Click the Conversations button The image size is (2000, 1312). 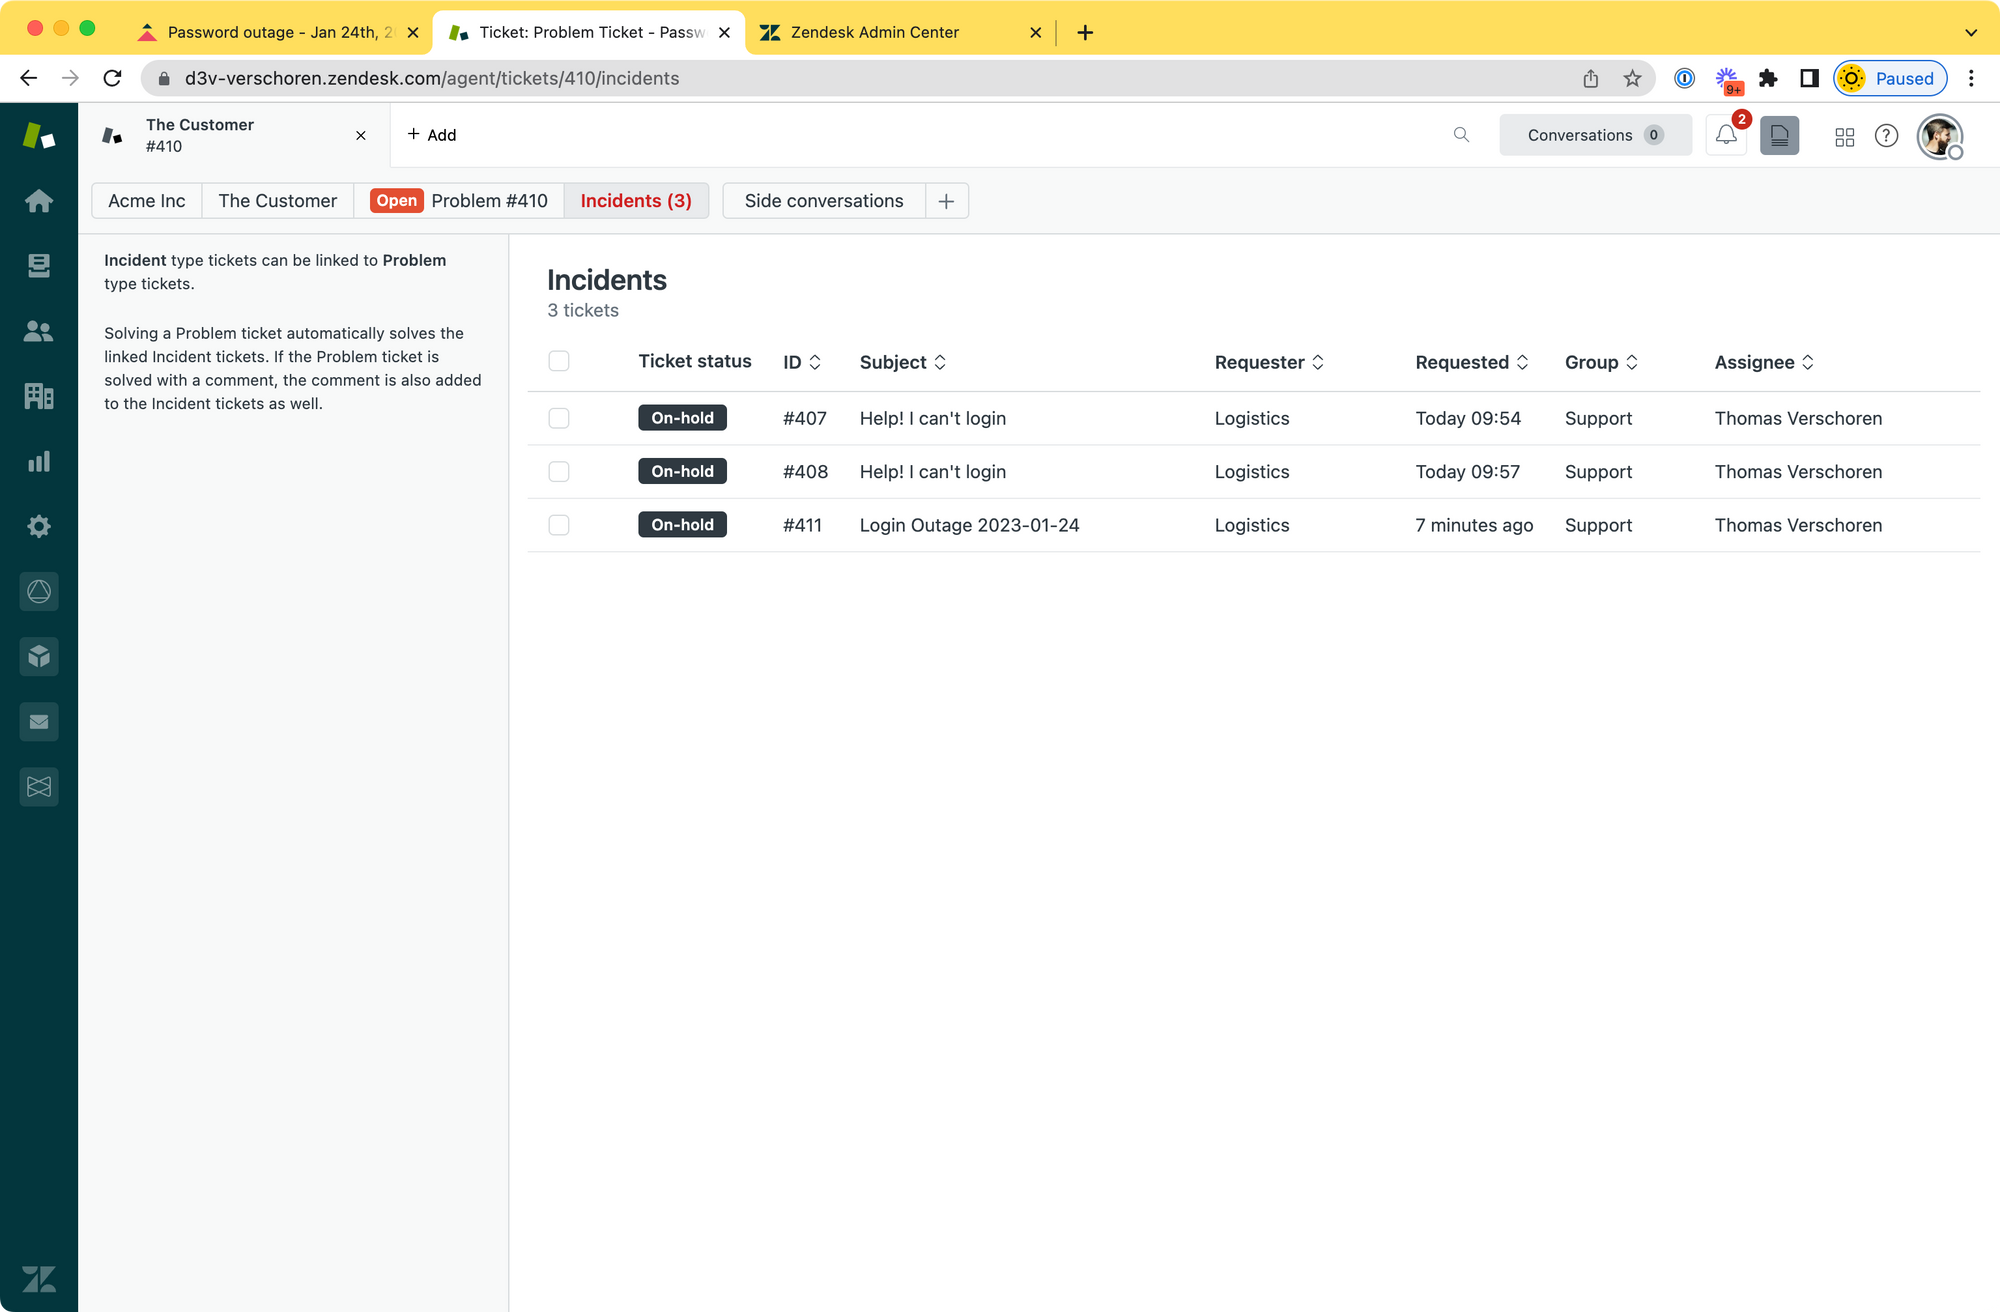(x=1595, y=135)
